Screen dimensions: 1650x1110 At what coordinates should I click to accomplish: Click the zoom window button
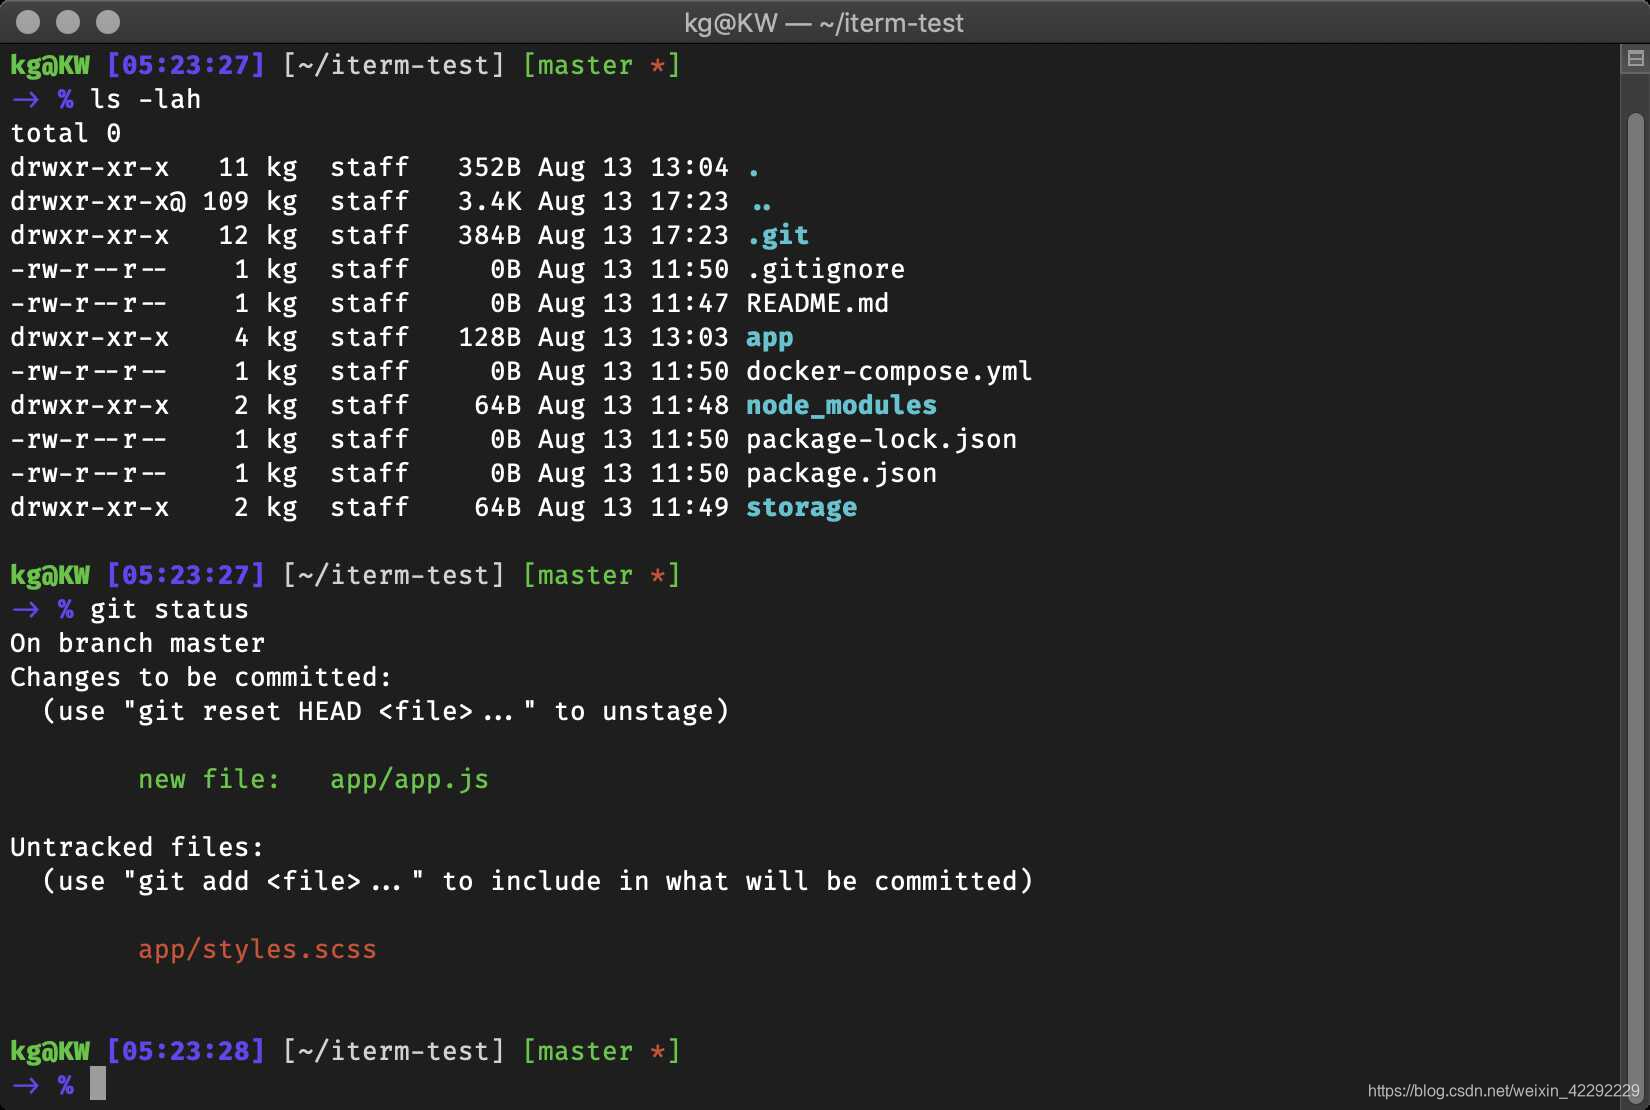pyautogui.click(x=108, y=22)
